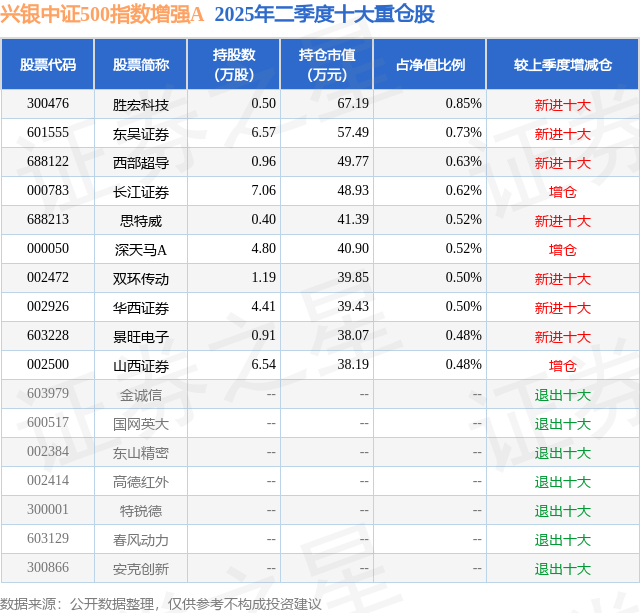This screenshot has height=613, width=640.
Task: Select stock code 603979
Action: 48,393
